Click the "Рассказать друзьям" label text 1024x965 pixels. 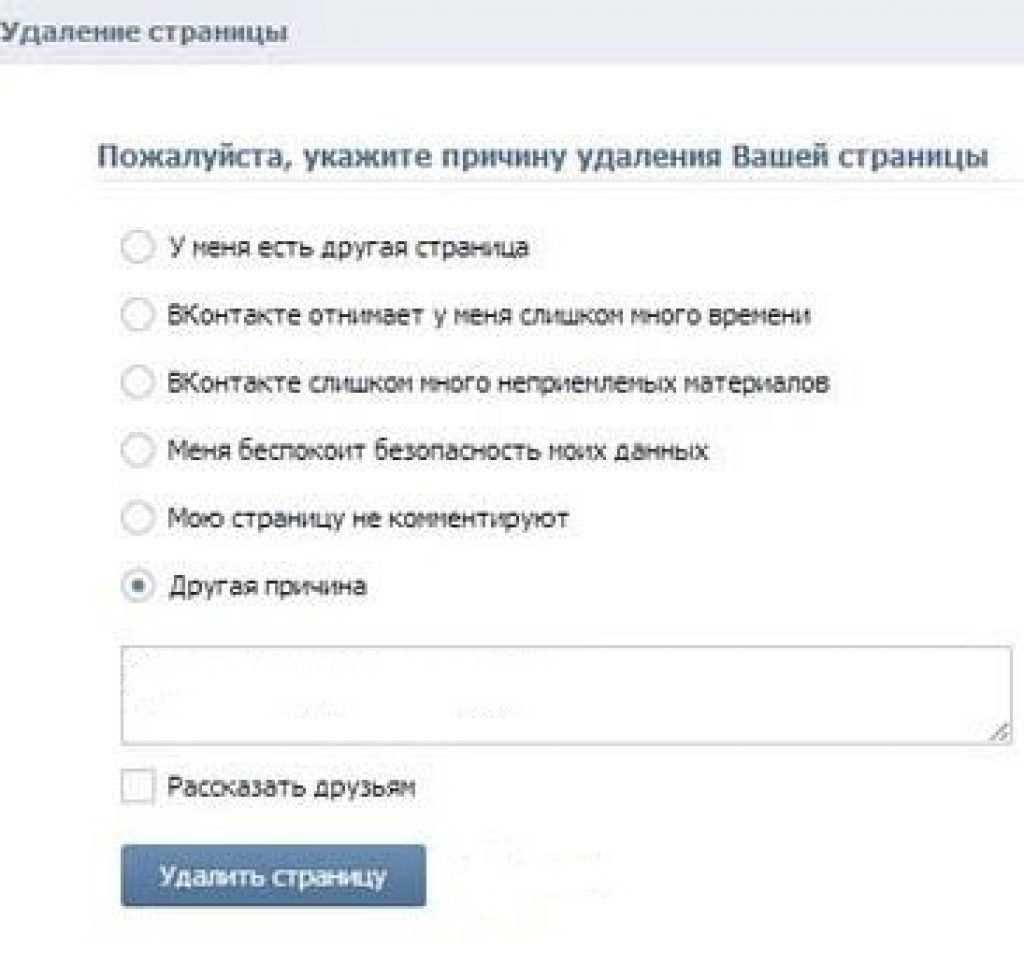click(291, 788)
